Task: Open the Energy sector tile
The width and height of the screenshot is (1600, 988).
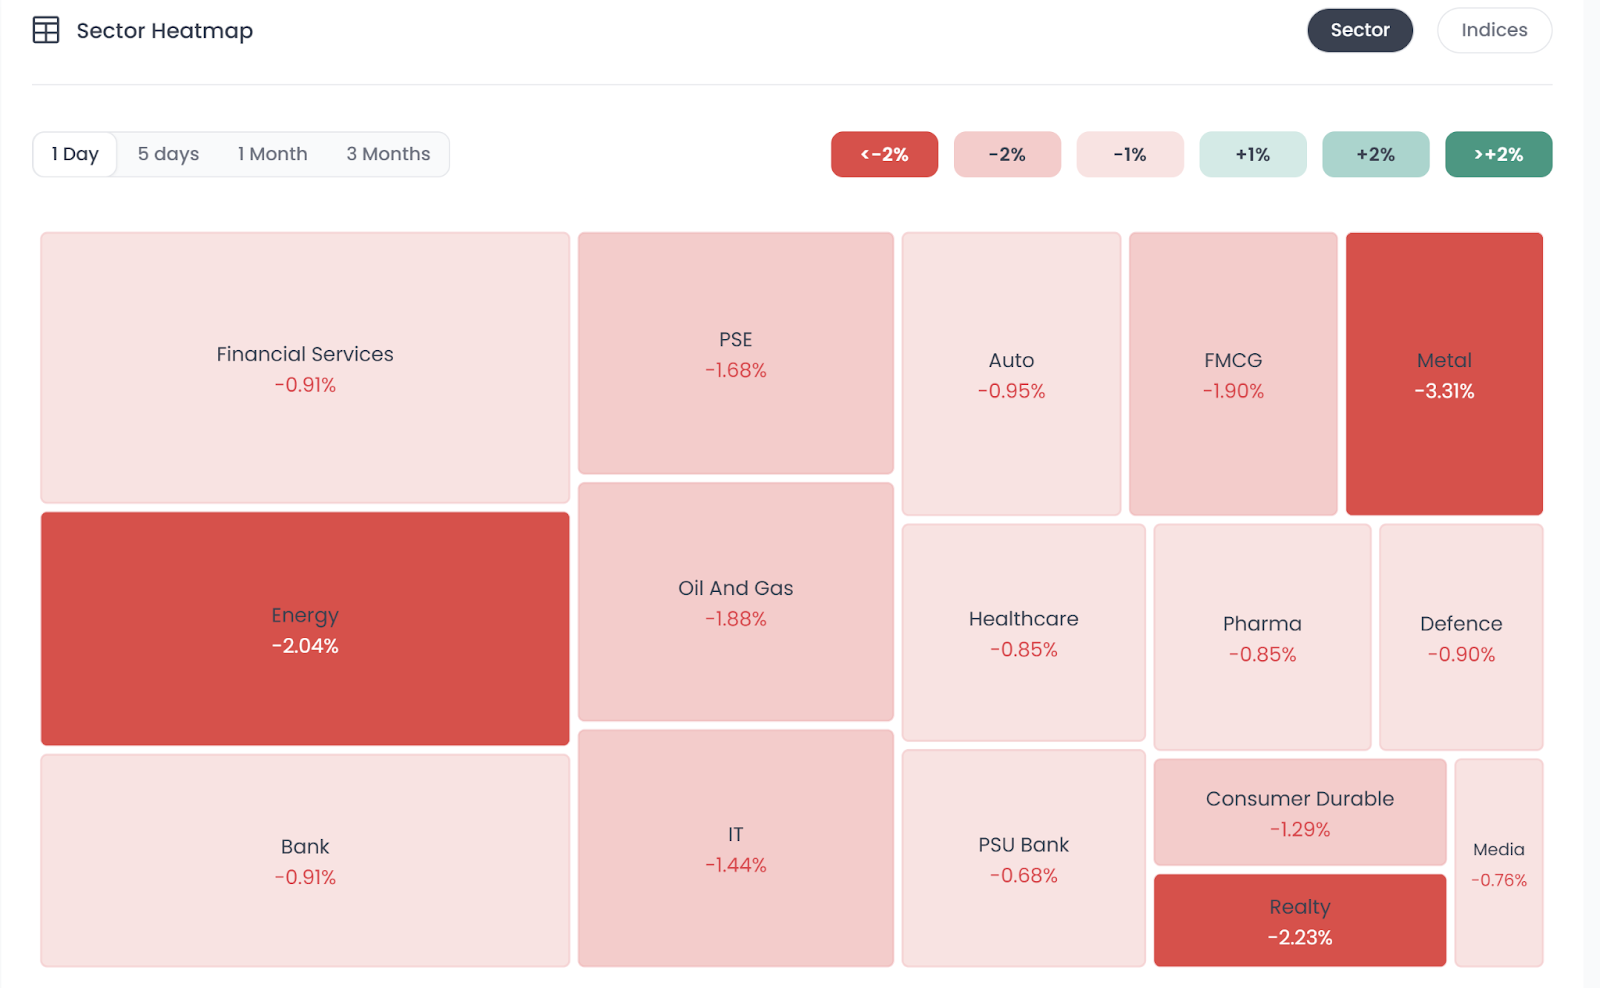Action: point(305,629)
